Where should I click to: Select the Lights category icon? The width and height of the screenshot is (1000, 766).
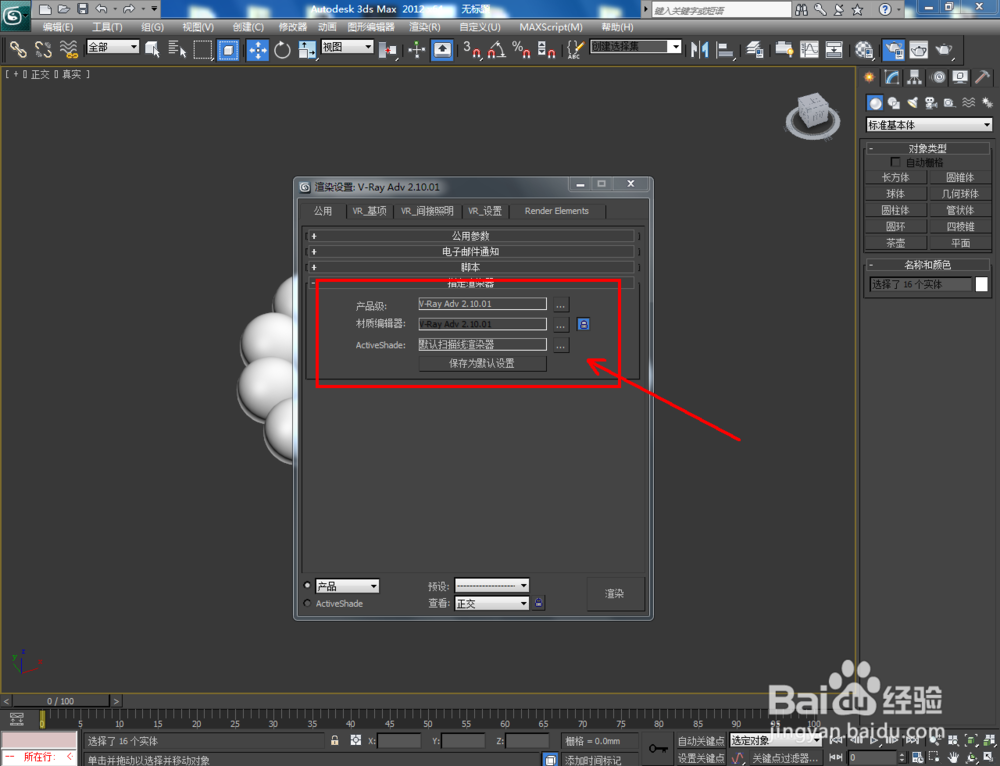[913, 103]
